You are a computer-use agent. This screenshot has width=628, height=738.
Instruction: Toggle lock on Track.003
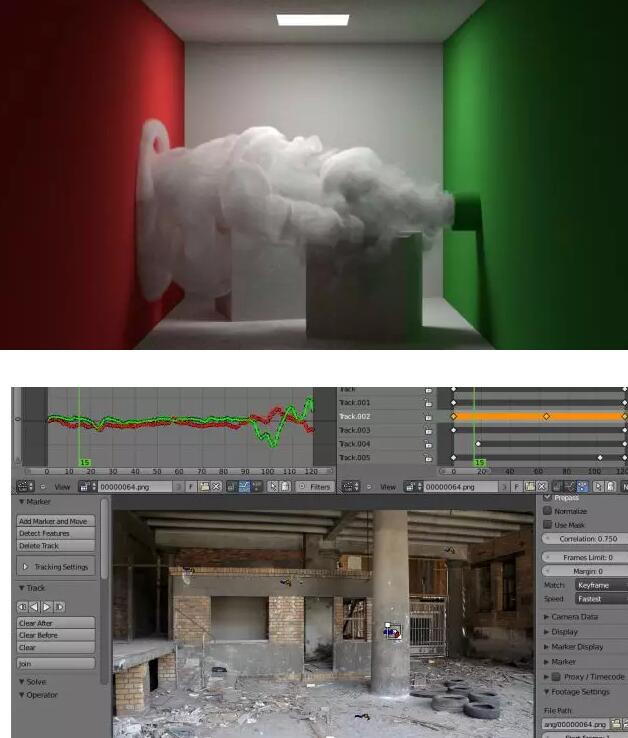tap(428, 431)
